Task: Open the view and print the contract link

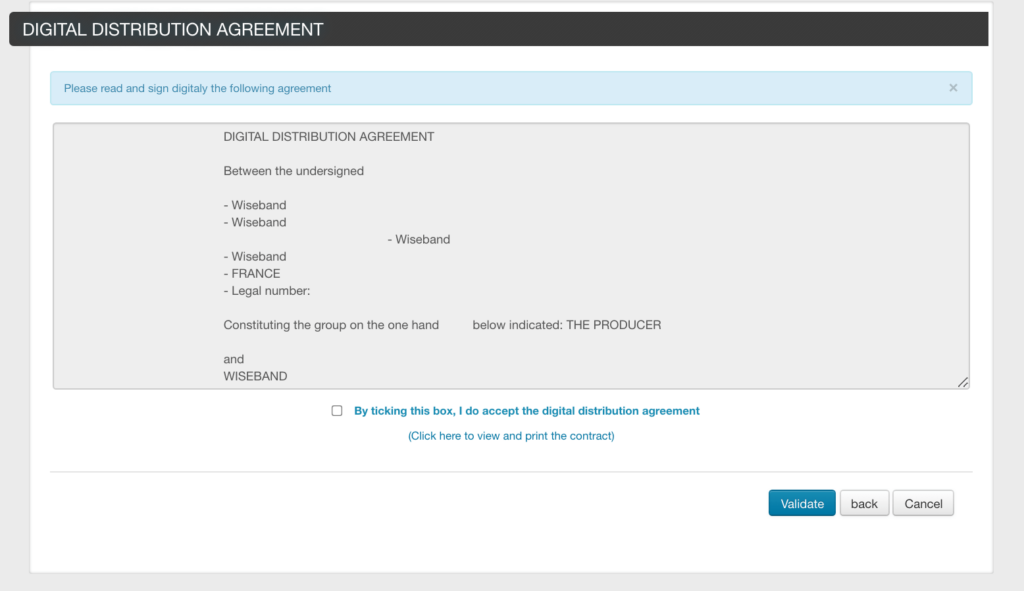Action: (511, 436)
